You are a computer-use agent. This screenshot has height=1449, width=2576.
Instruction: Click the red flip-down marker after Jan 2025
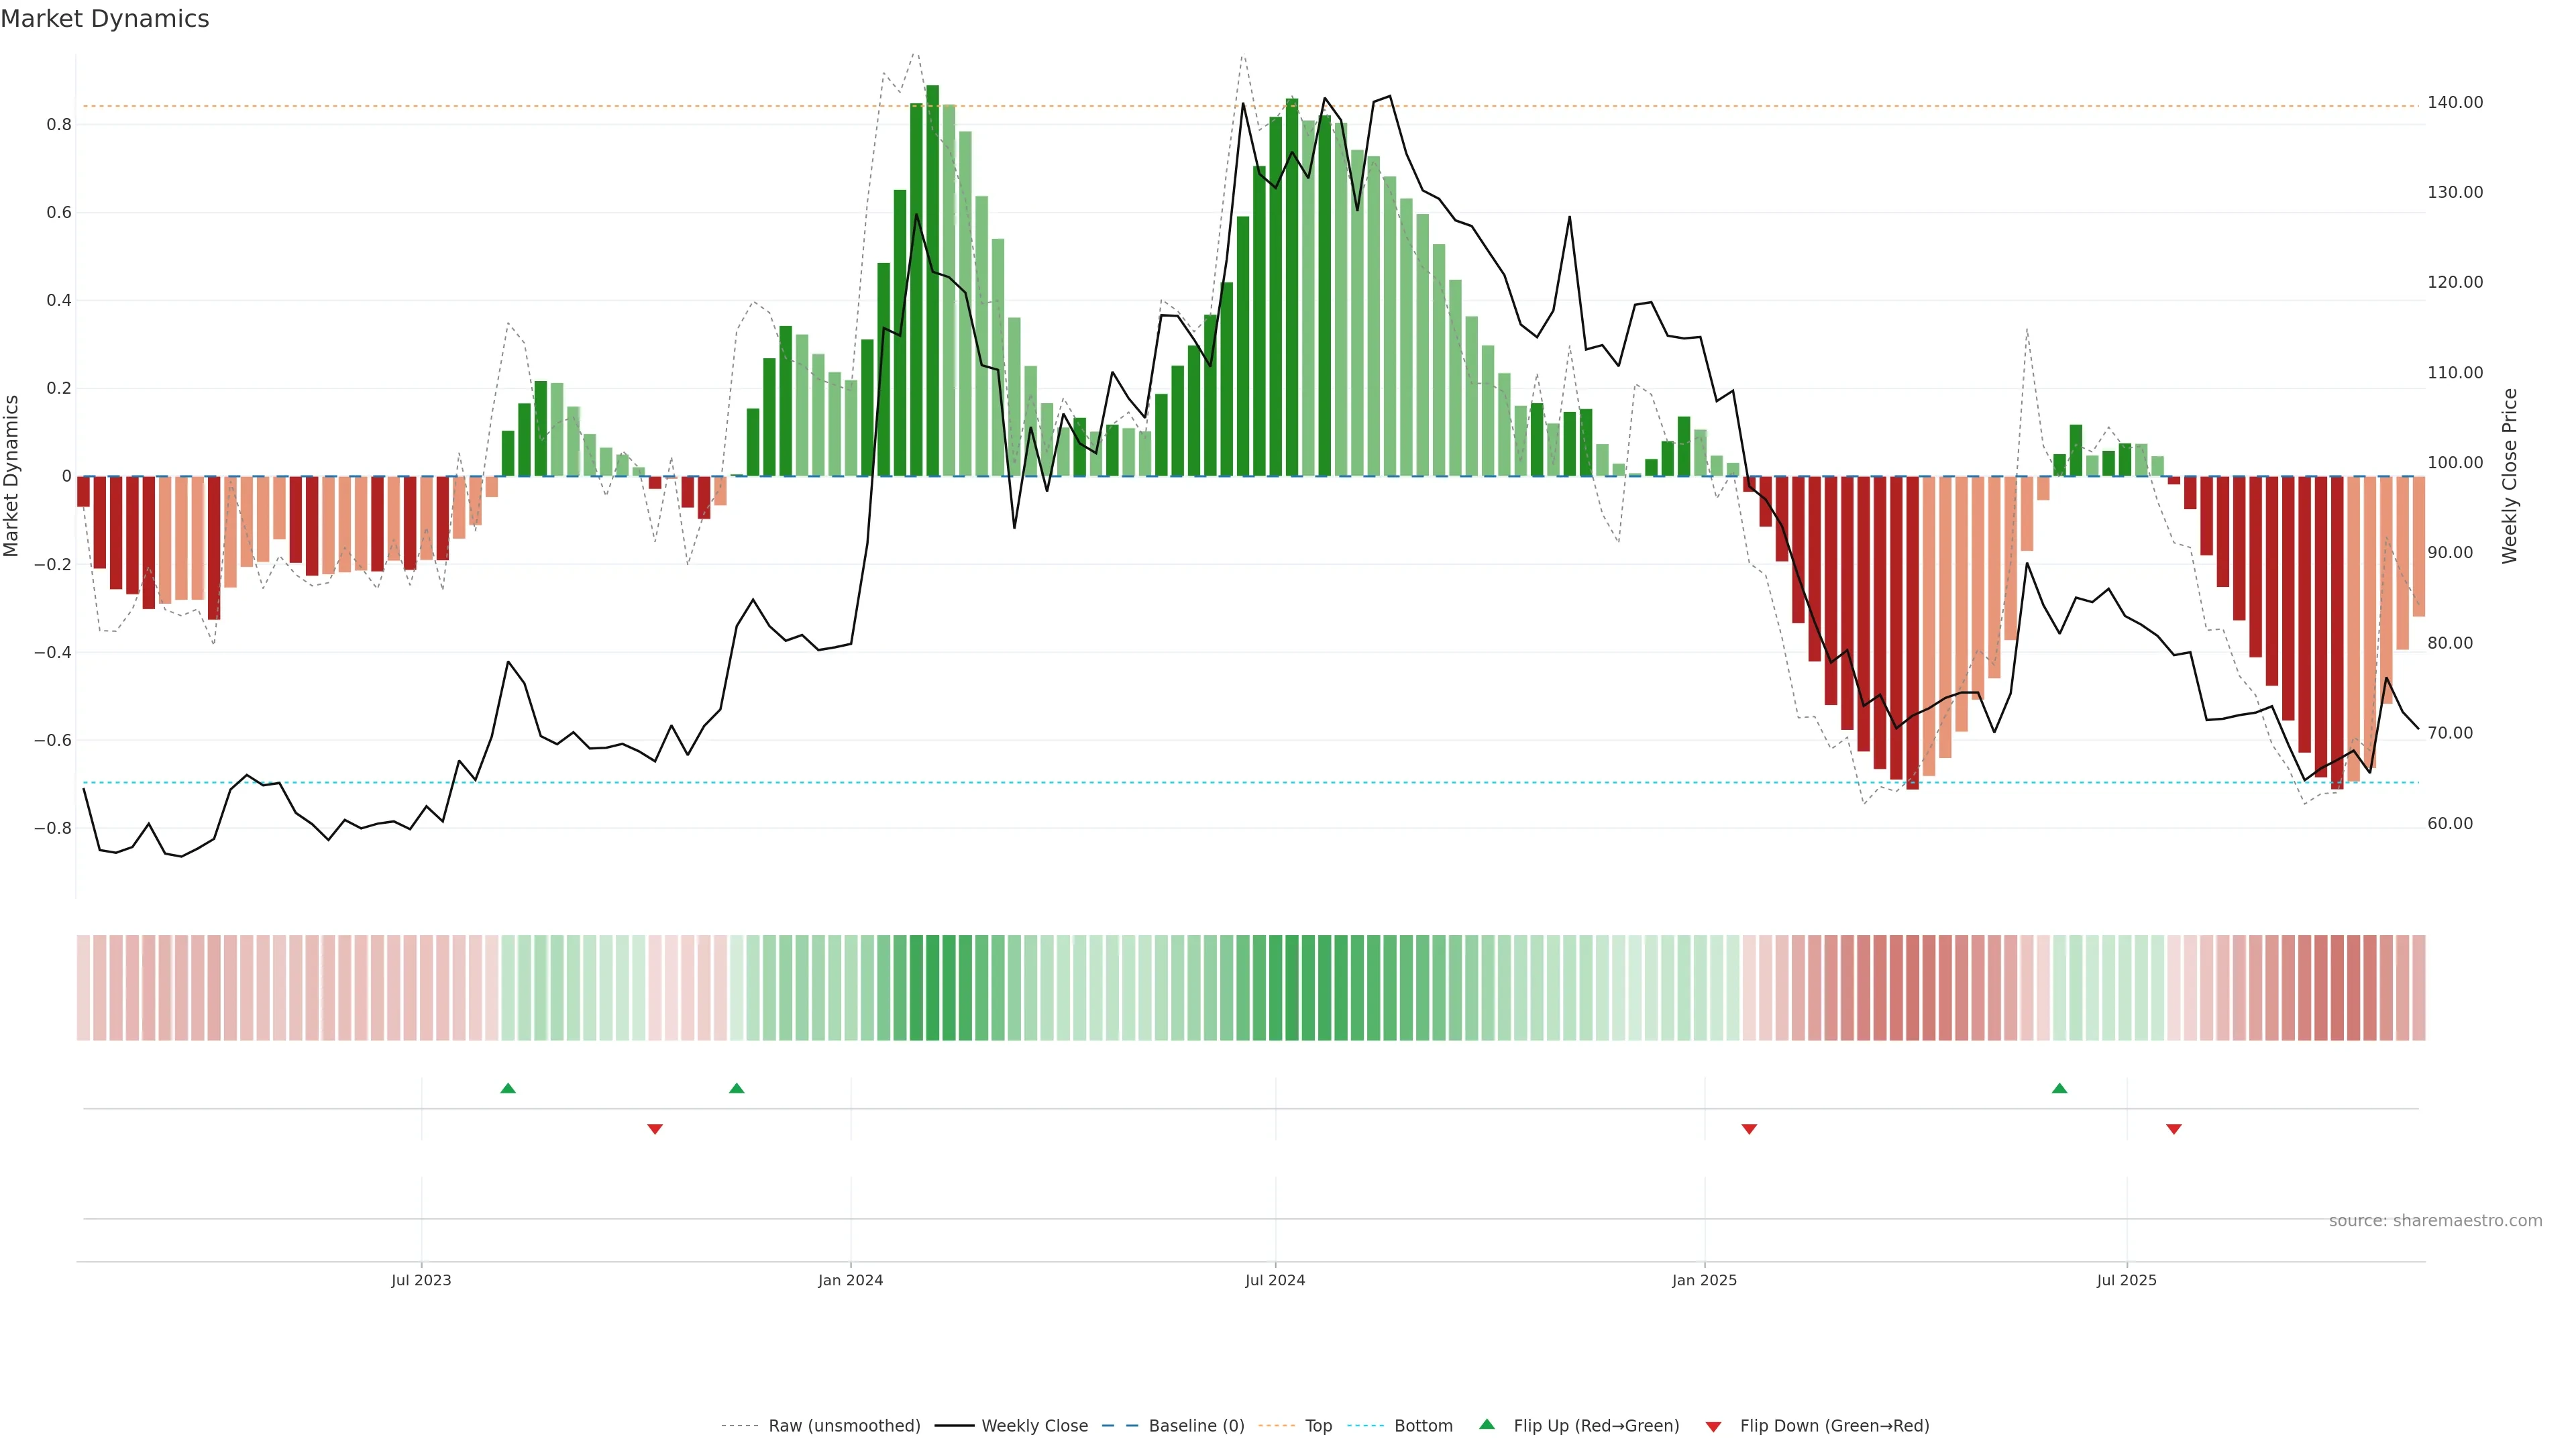(1749, 1129)
